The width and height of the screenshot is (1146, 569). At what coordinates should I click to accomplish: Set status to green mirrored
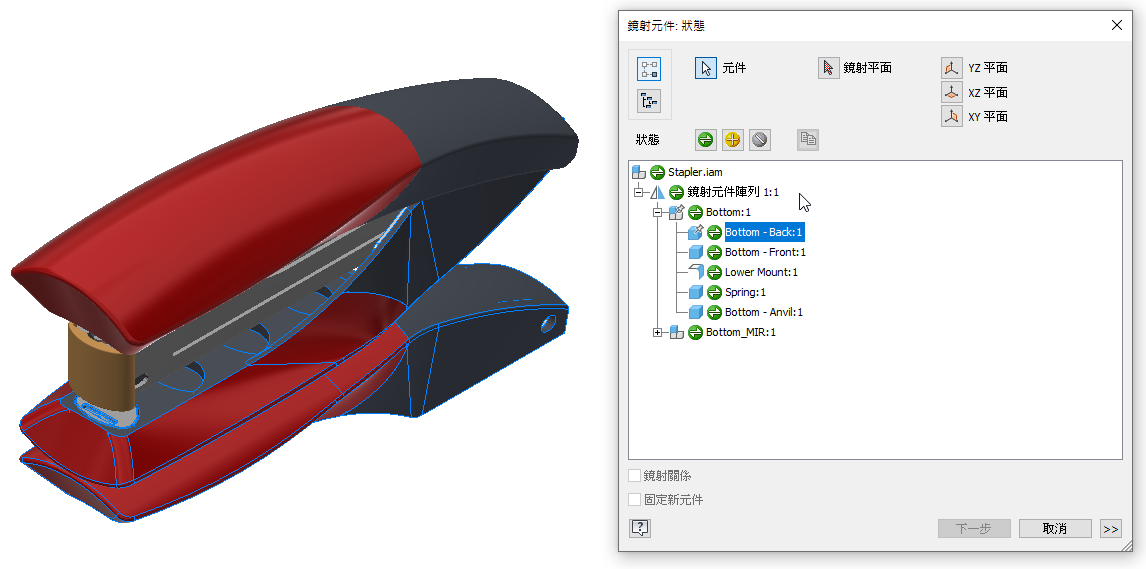[705, 140]
